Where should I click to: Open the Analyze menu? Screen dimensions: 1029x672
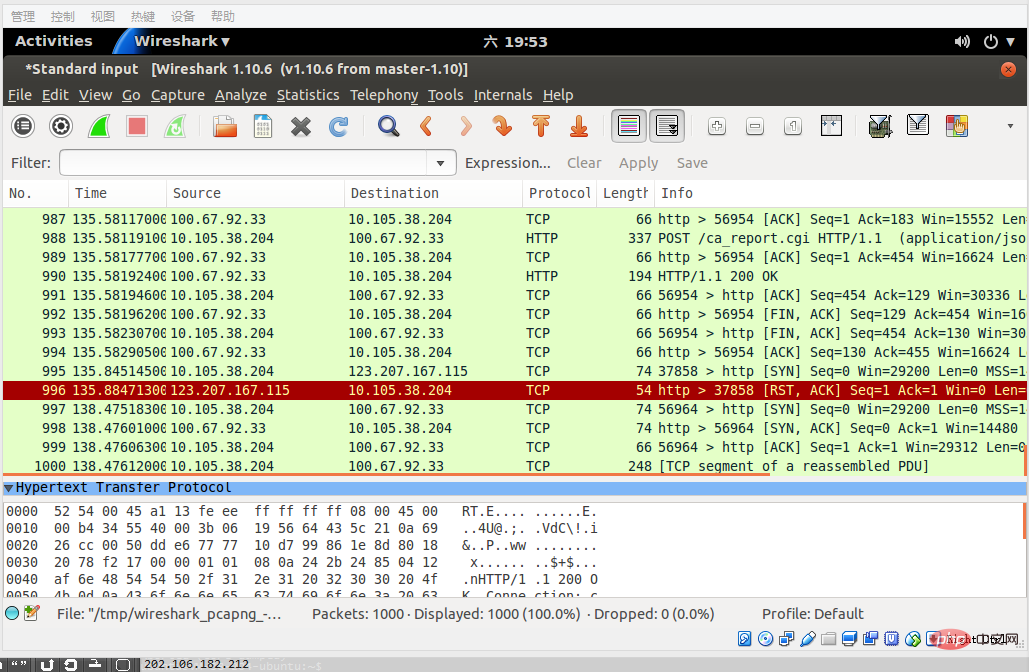coord(241,95)
